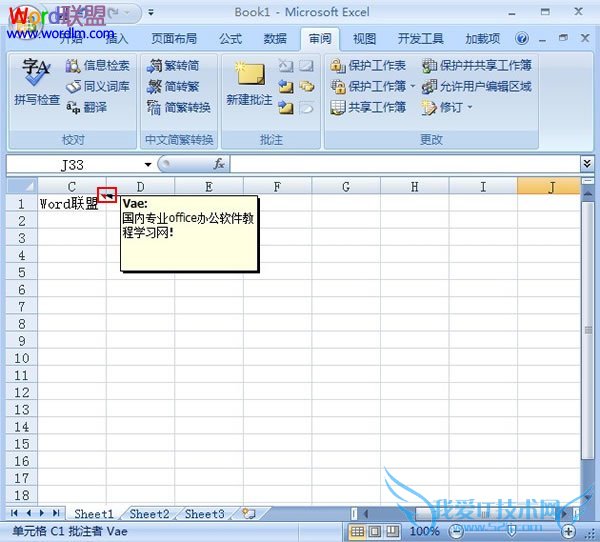Go to the next comment icon

(285, 108)
